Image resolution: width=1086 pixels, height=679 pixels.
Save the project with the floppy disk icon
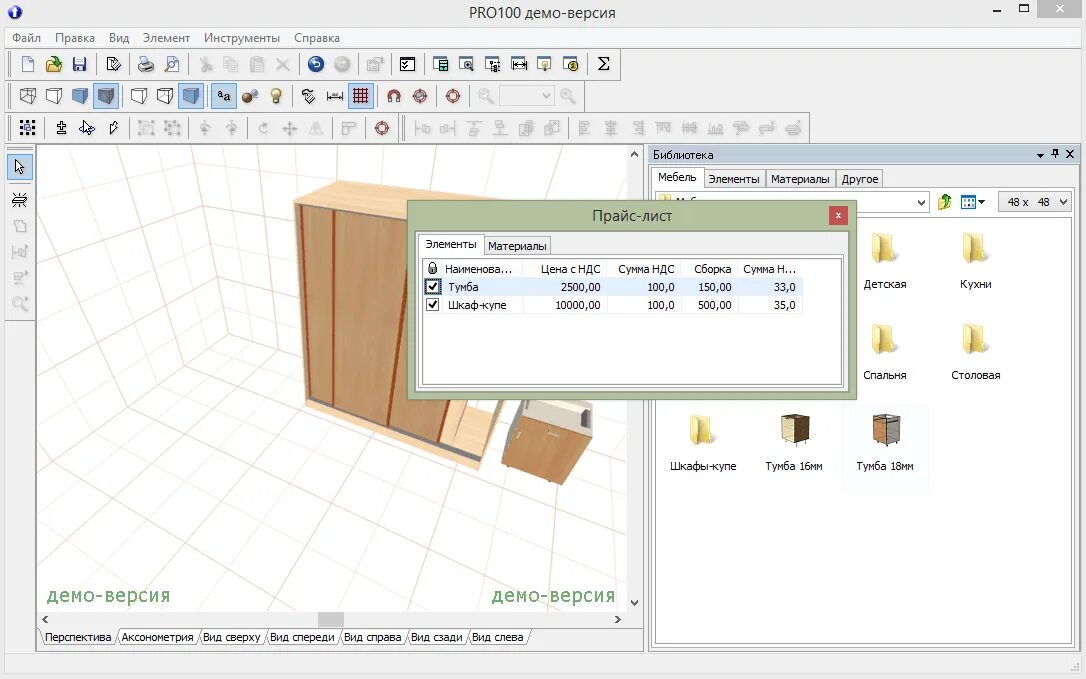click(x=80, y=64)
